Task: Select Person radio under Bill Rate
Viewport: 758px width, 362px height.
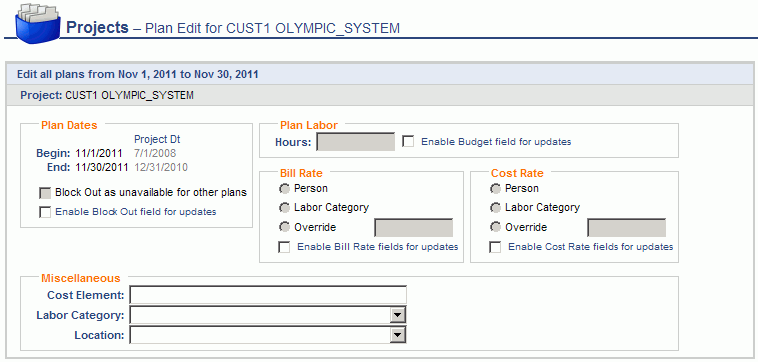Action: tap(284, 188)
